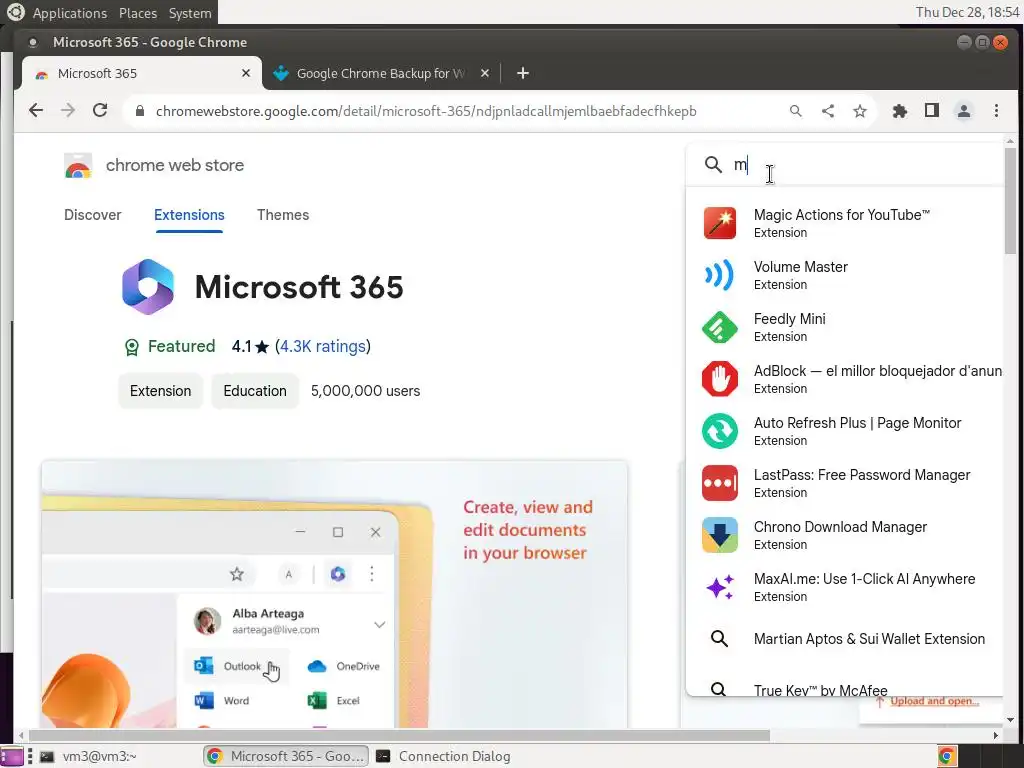Click the Microsoft 365 extension logo

[148, 287]
